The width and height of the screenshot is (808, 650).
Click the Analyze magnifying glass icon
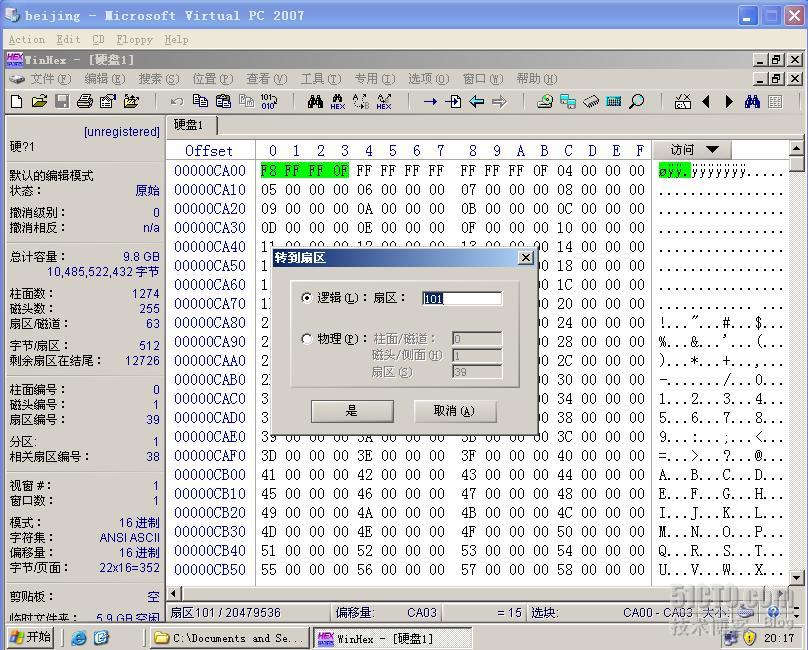pyautogui.click(x=637, y=102)
